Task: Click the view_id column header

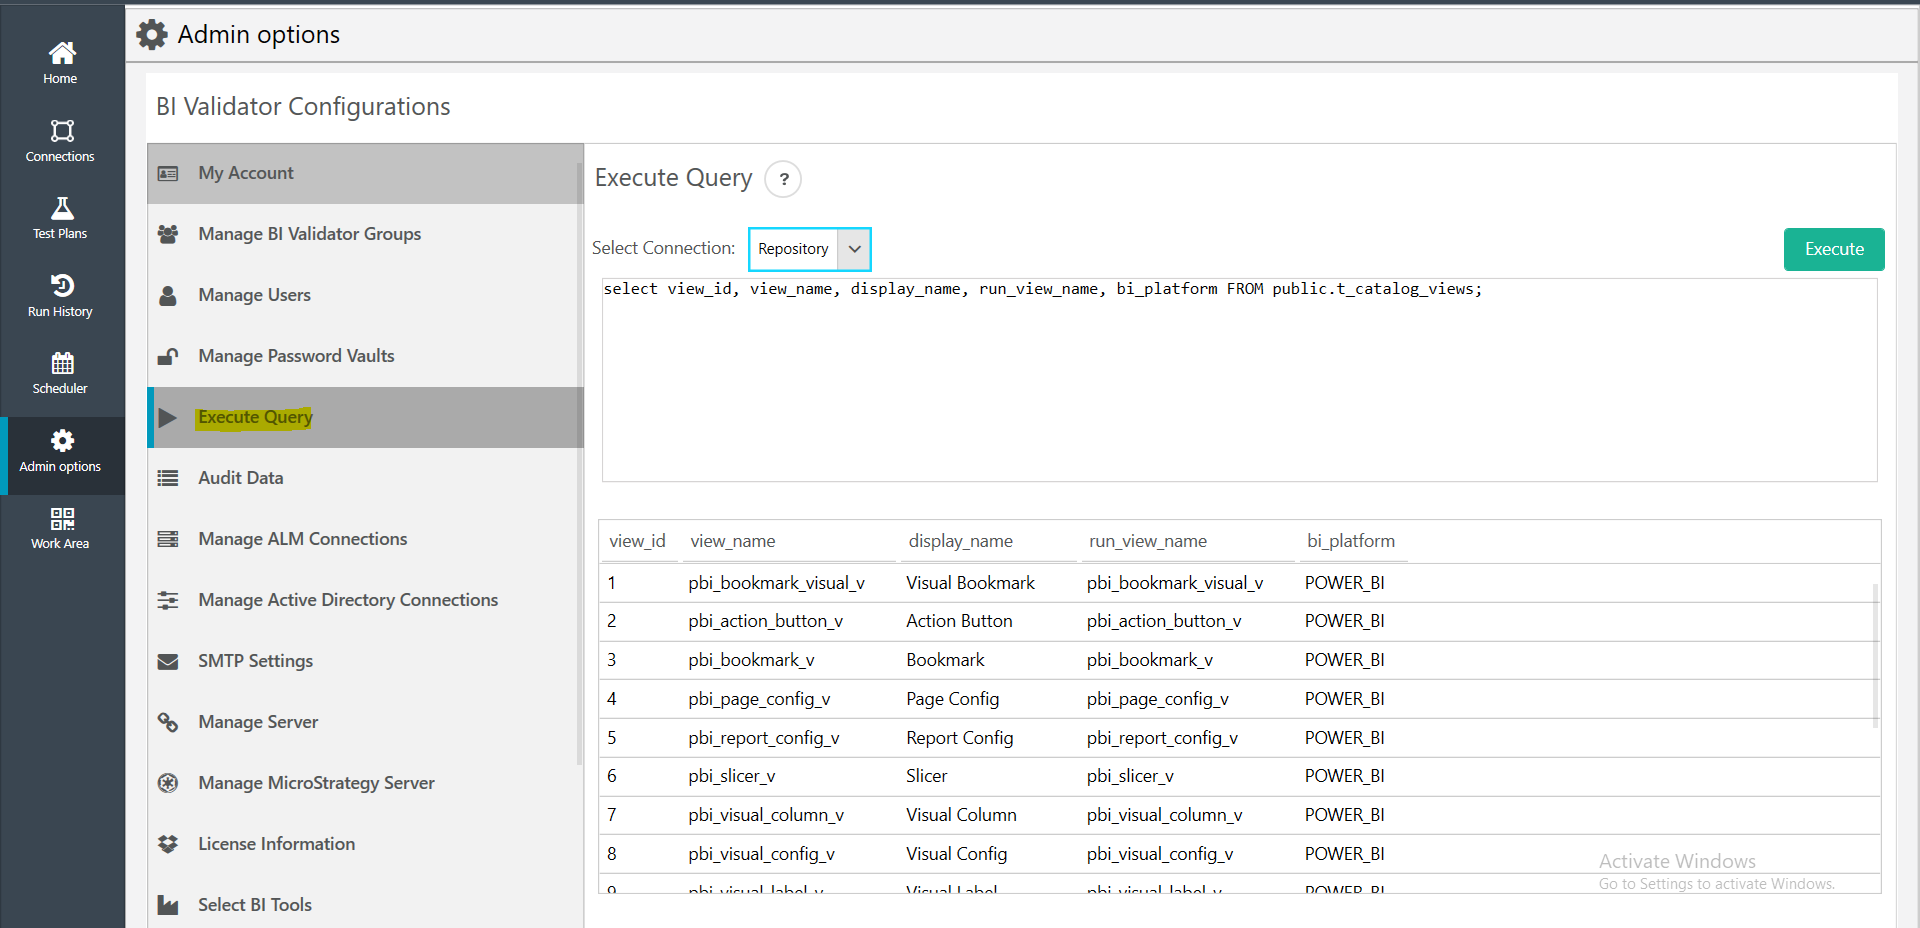Action: [638, 541]
